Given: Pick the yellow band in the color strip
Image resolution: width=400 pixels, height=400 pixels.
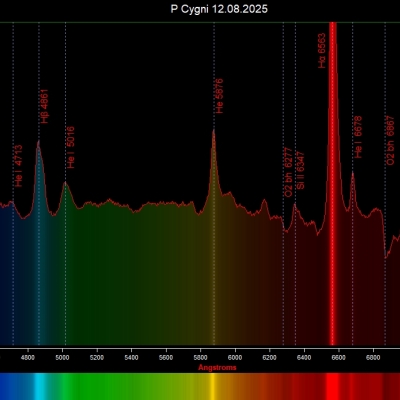Looking at the screenshot, I should (x=213, y=386).
